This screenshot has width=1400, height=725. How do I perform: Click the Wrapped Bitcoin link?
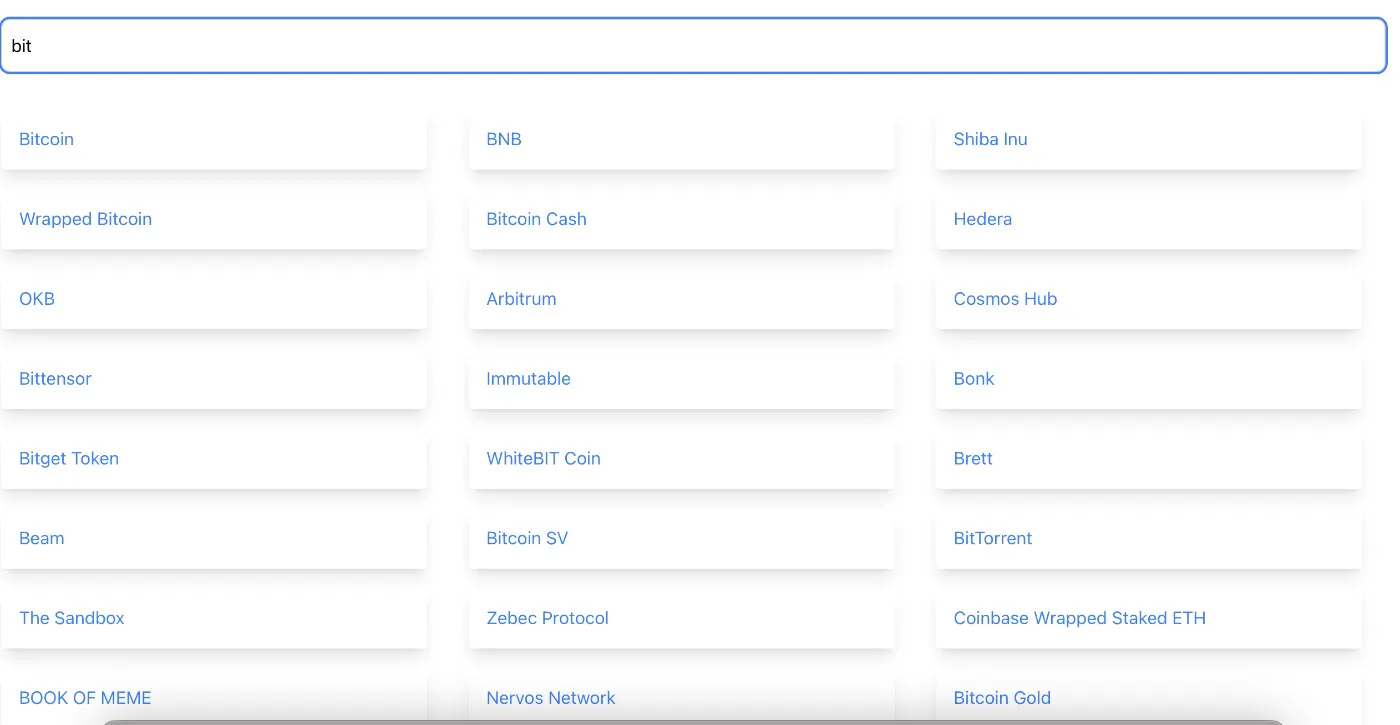coord(85,219)
